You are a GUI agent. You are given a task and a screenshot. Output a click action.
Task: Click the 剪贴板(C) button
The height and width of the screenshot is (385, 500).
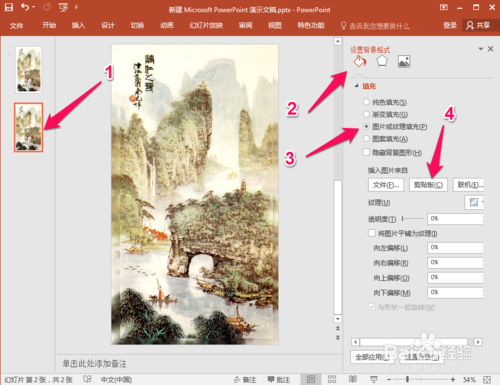[428, 185]
